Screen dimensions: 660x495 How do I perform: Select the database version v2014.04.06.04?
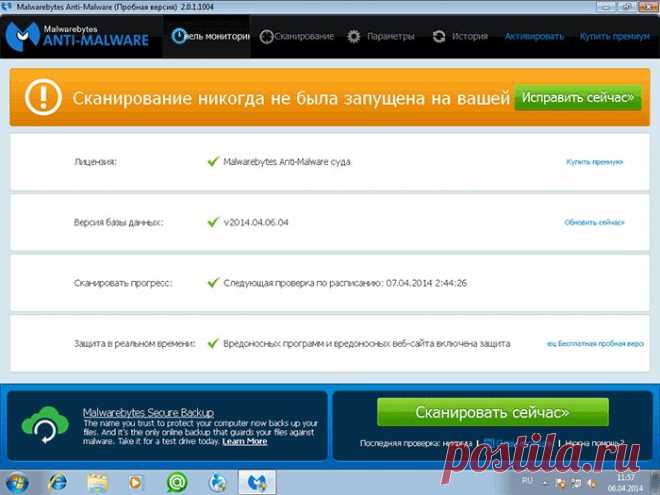[256, 222]
